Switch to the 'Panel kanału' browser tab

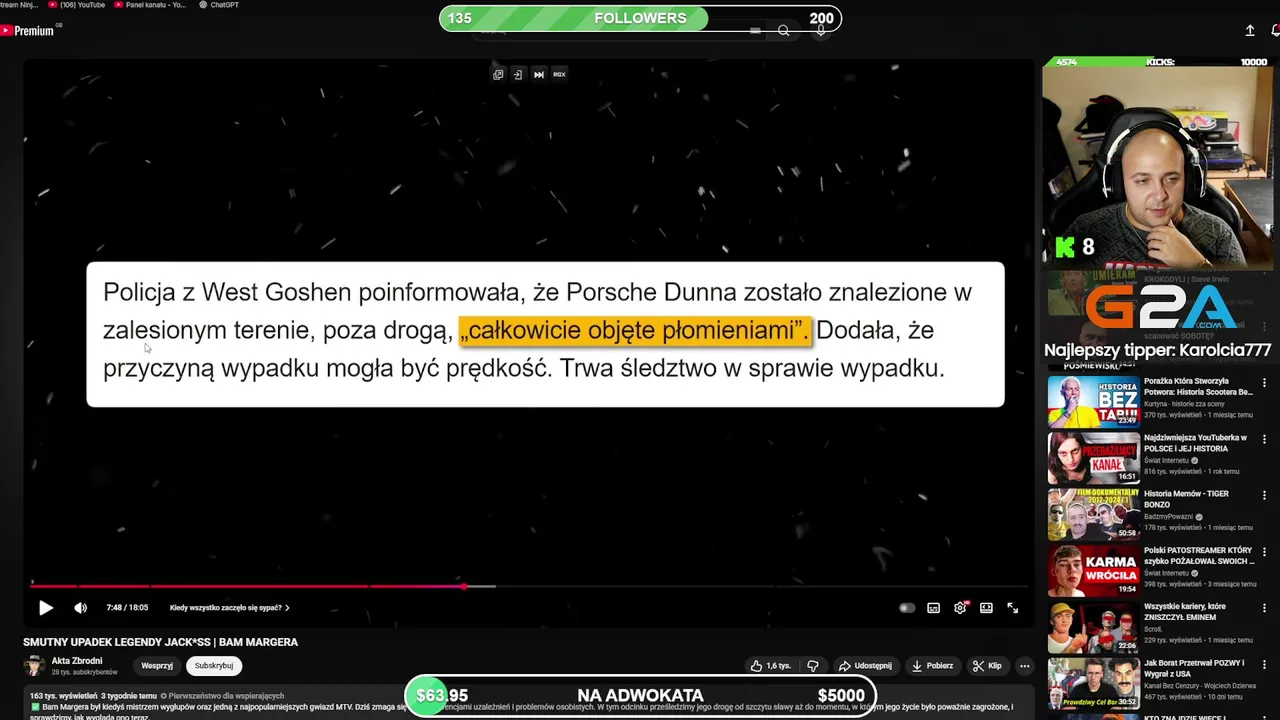pyautogui.click(x=150, y=5)
